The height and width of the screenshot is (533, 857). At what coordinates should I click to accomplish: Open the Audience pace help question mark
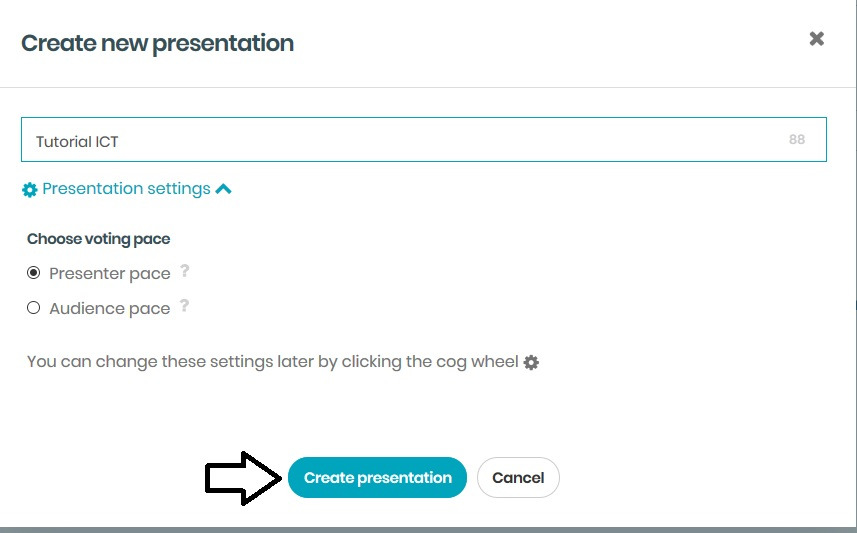click(x=184, y=306)
